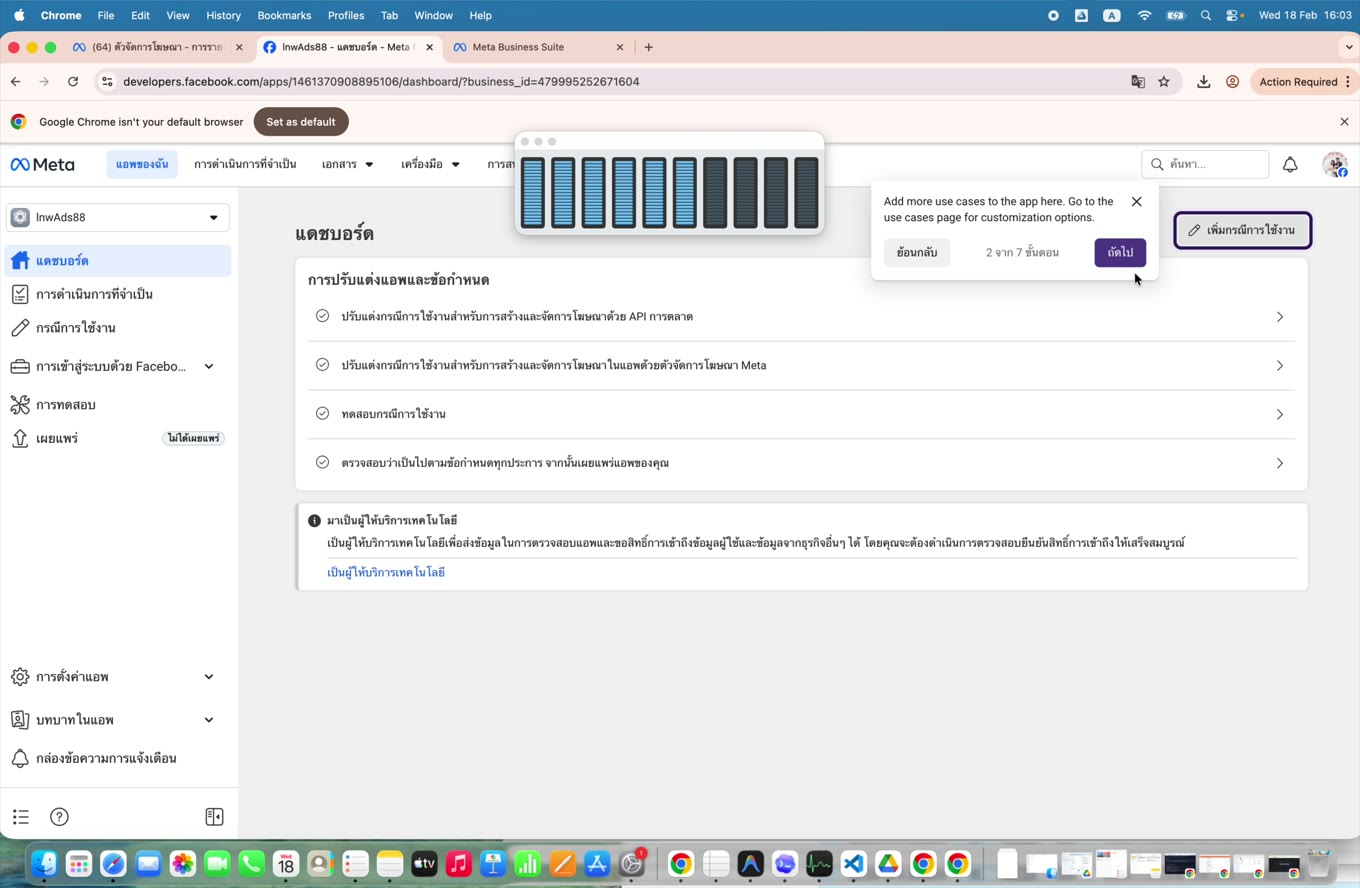Open กล่องข้อความการแจ้งเตือน in sidebar
The image size is (1360, 888).
coord(118,758)
